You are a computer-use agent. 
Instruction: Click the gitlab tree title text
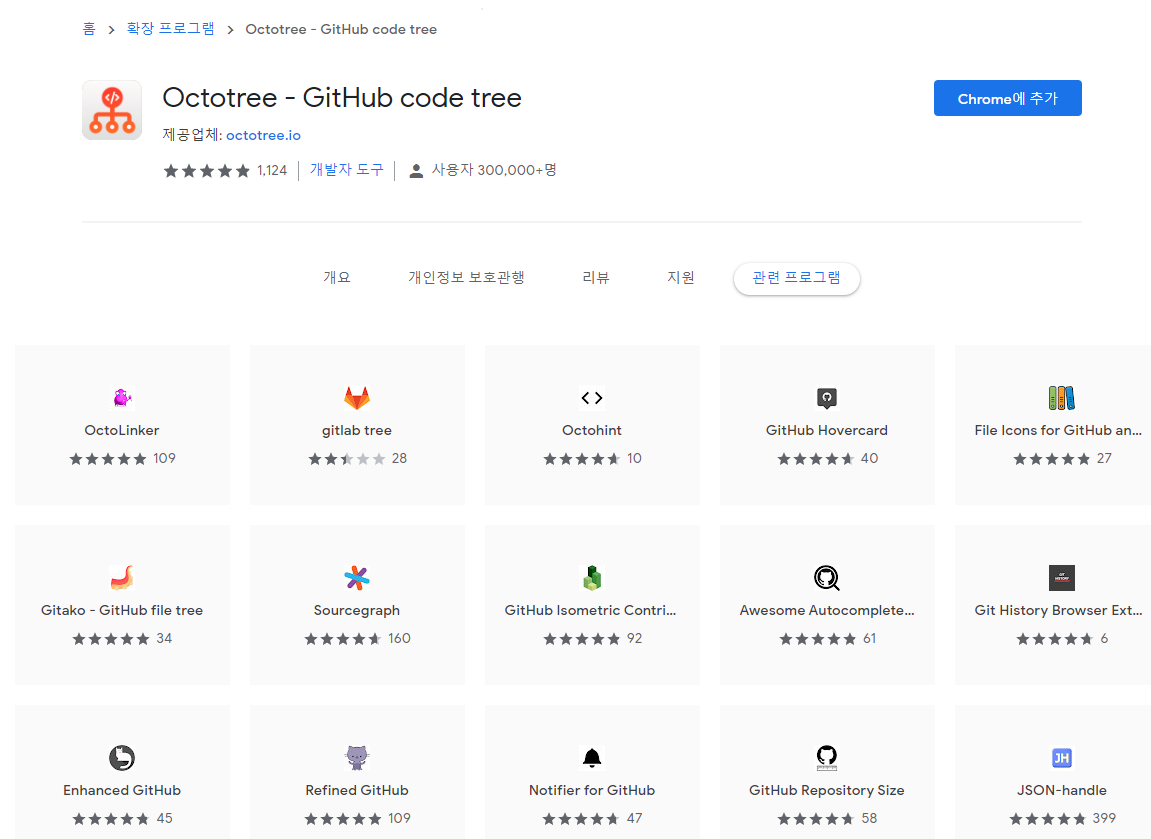(x=357, y=430)
